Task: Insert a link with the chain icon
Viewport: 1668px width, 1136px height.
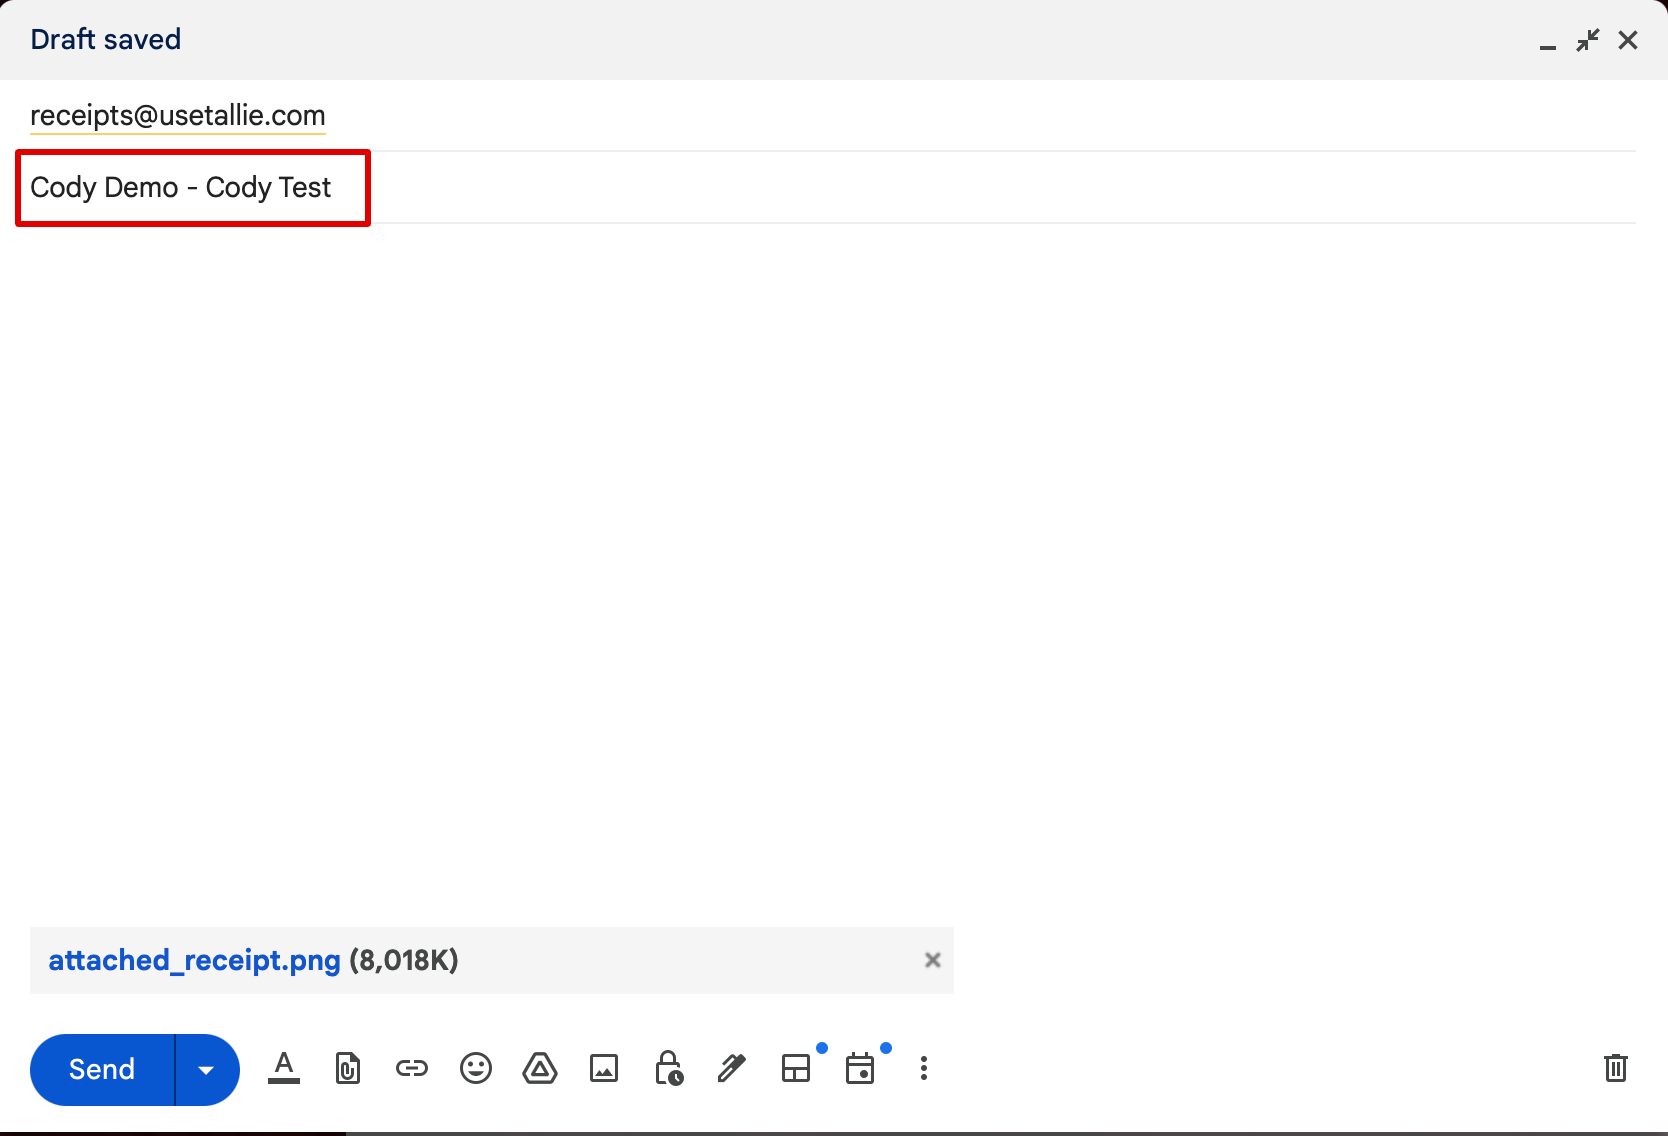Action: pyautogui.click(x=412, y=1068)
